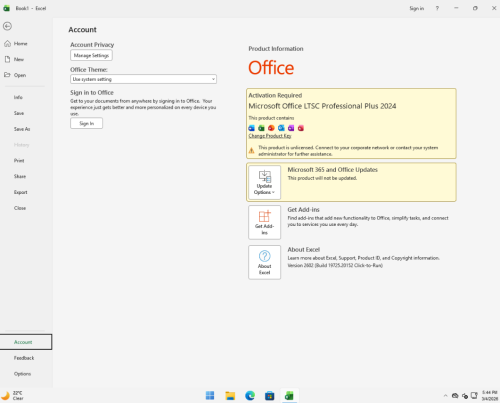Click the Sign In button under Sign in to Office
Viewport: 500px width, 403px height.
(x=86, y=123)
